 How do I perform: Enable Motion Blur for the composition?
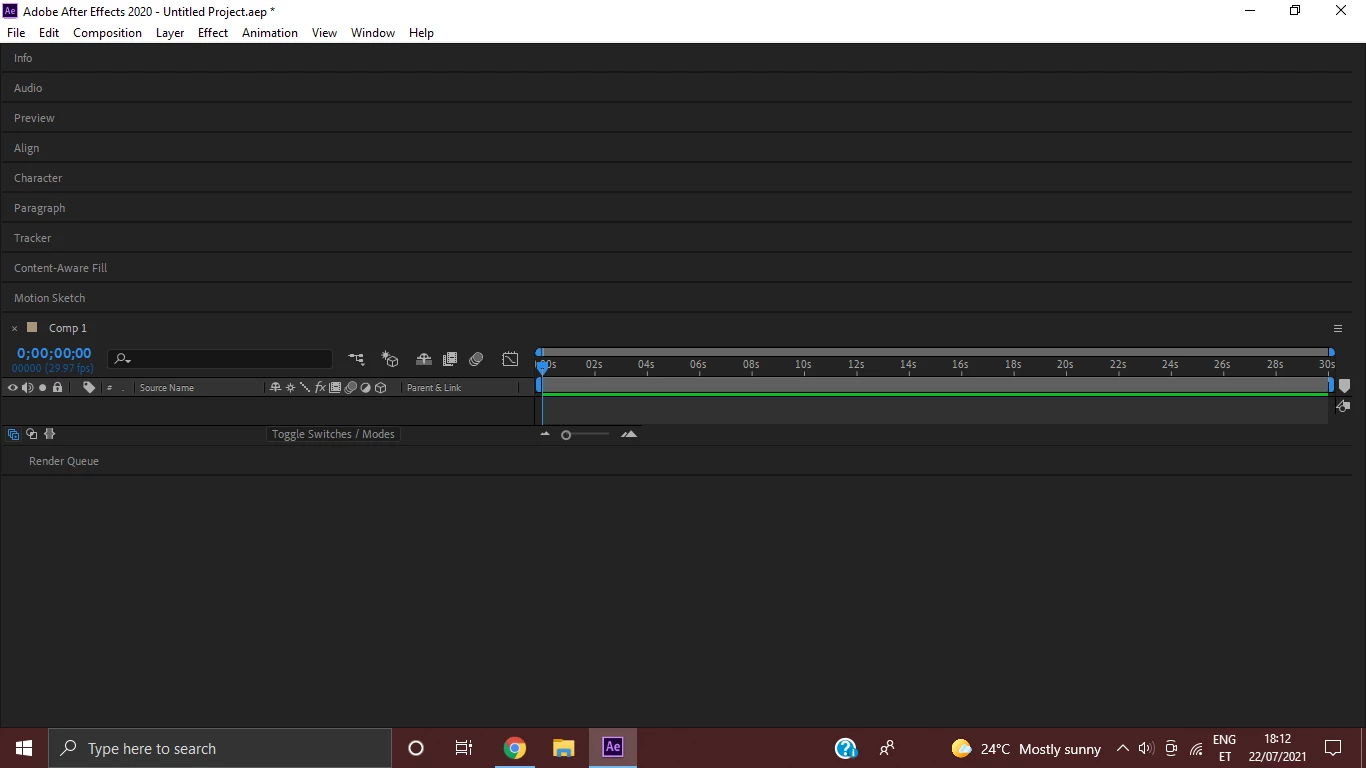coord(476,359)
